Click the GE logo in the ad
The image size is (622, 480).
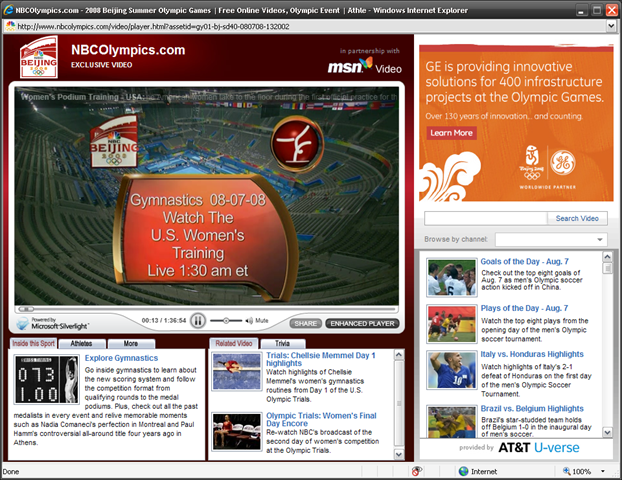click(x=562, y=163)
